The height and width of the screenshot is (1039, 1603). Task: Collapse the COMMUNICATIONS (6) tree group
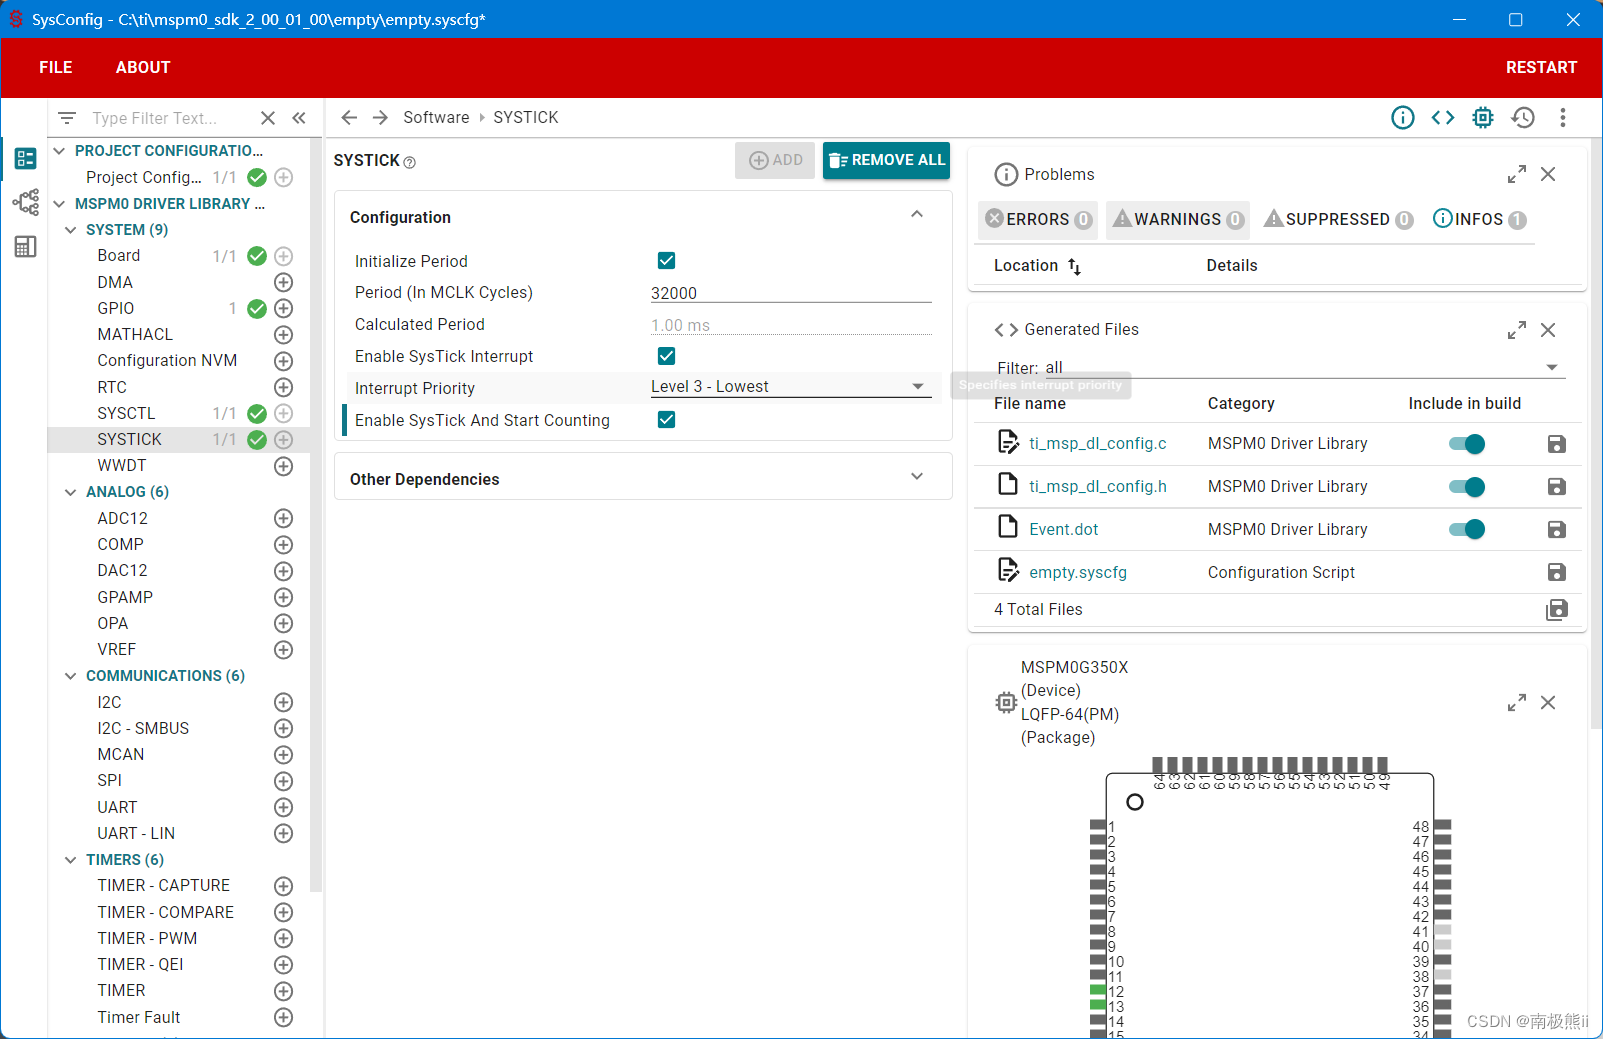70,676
